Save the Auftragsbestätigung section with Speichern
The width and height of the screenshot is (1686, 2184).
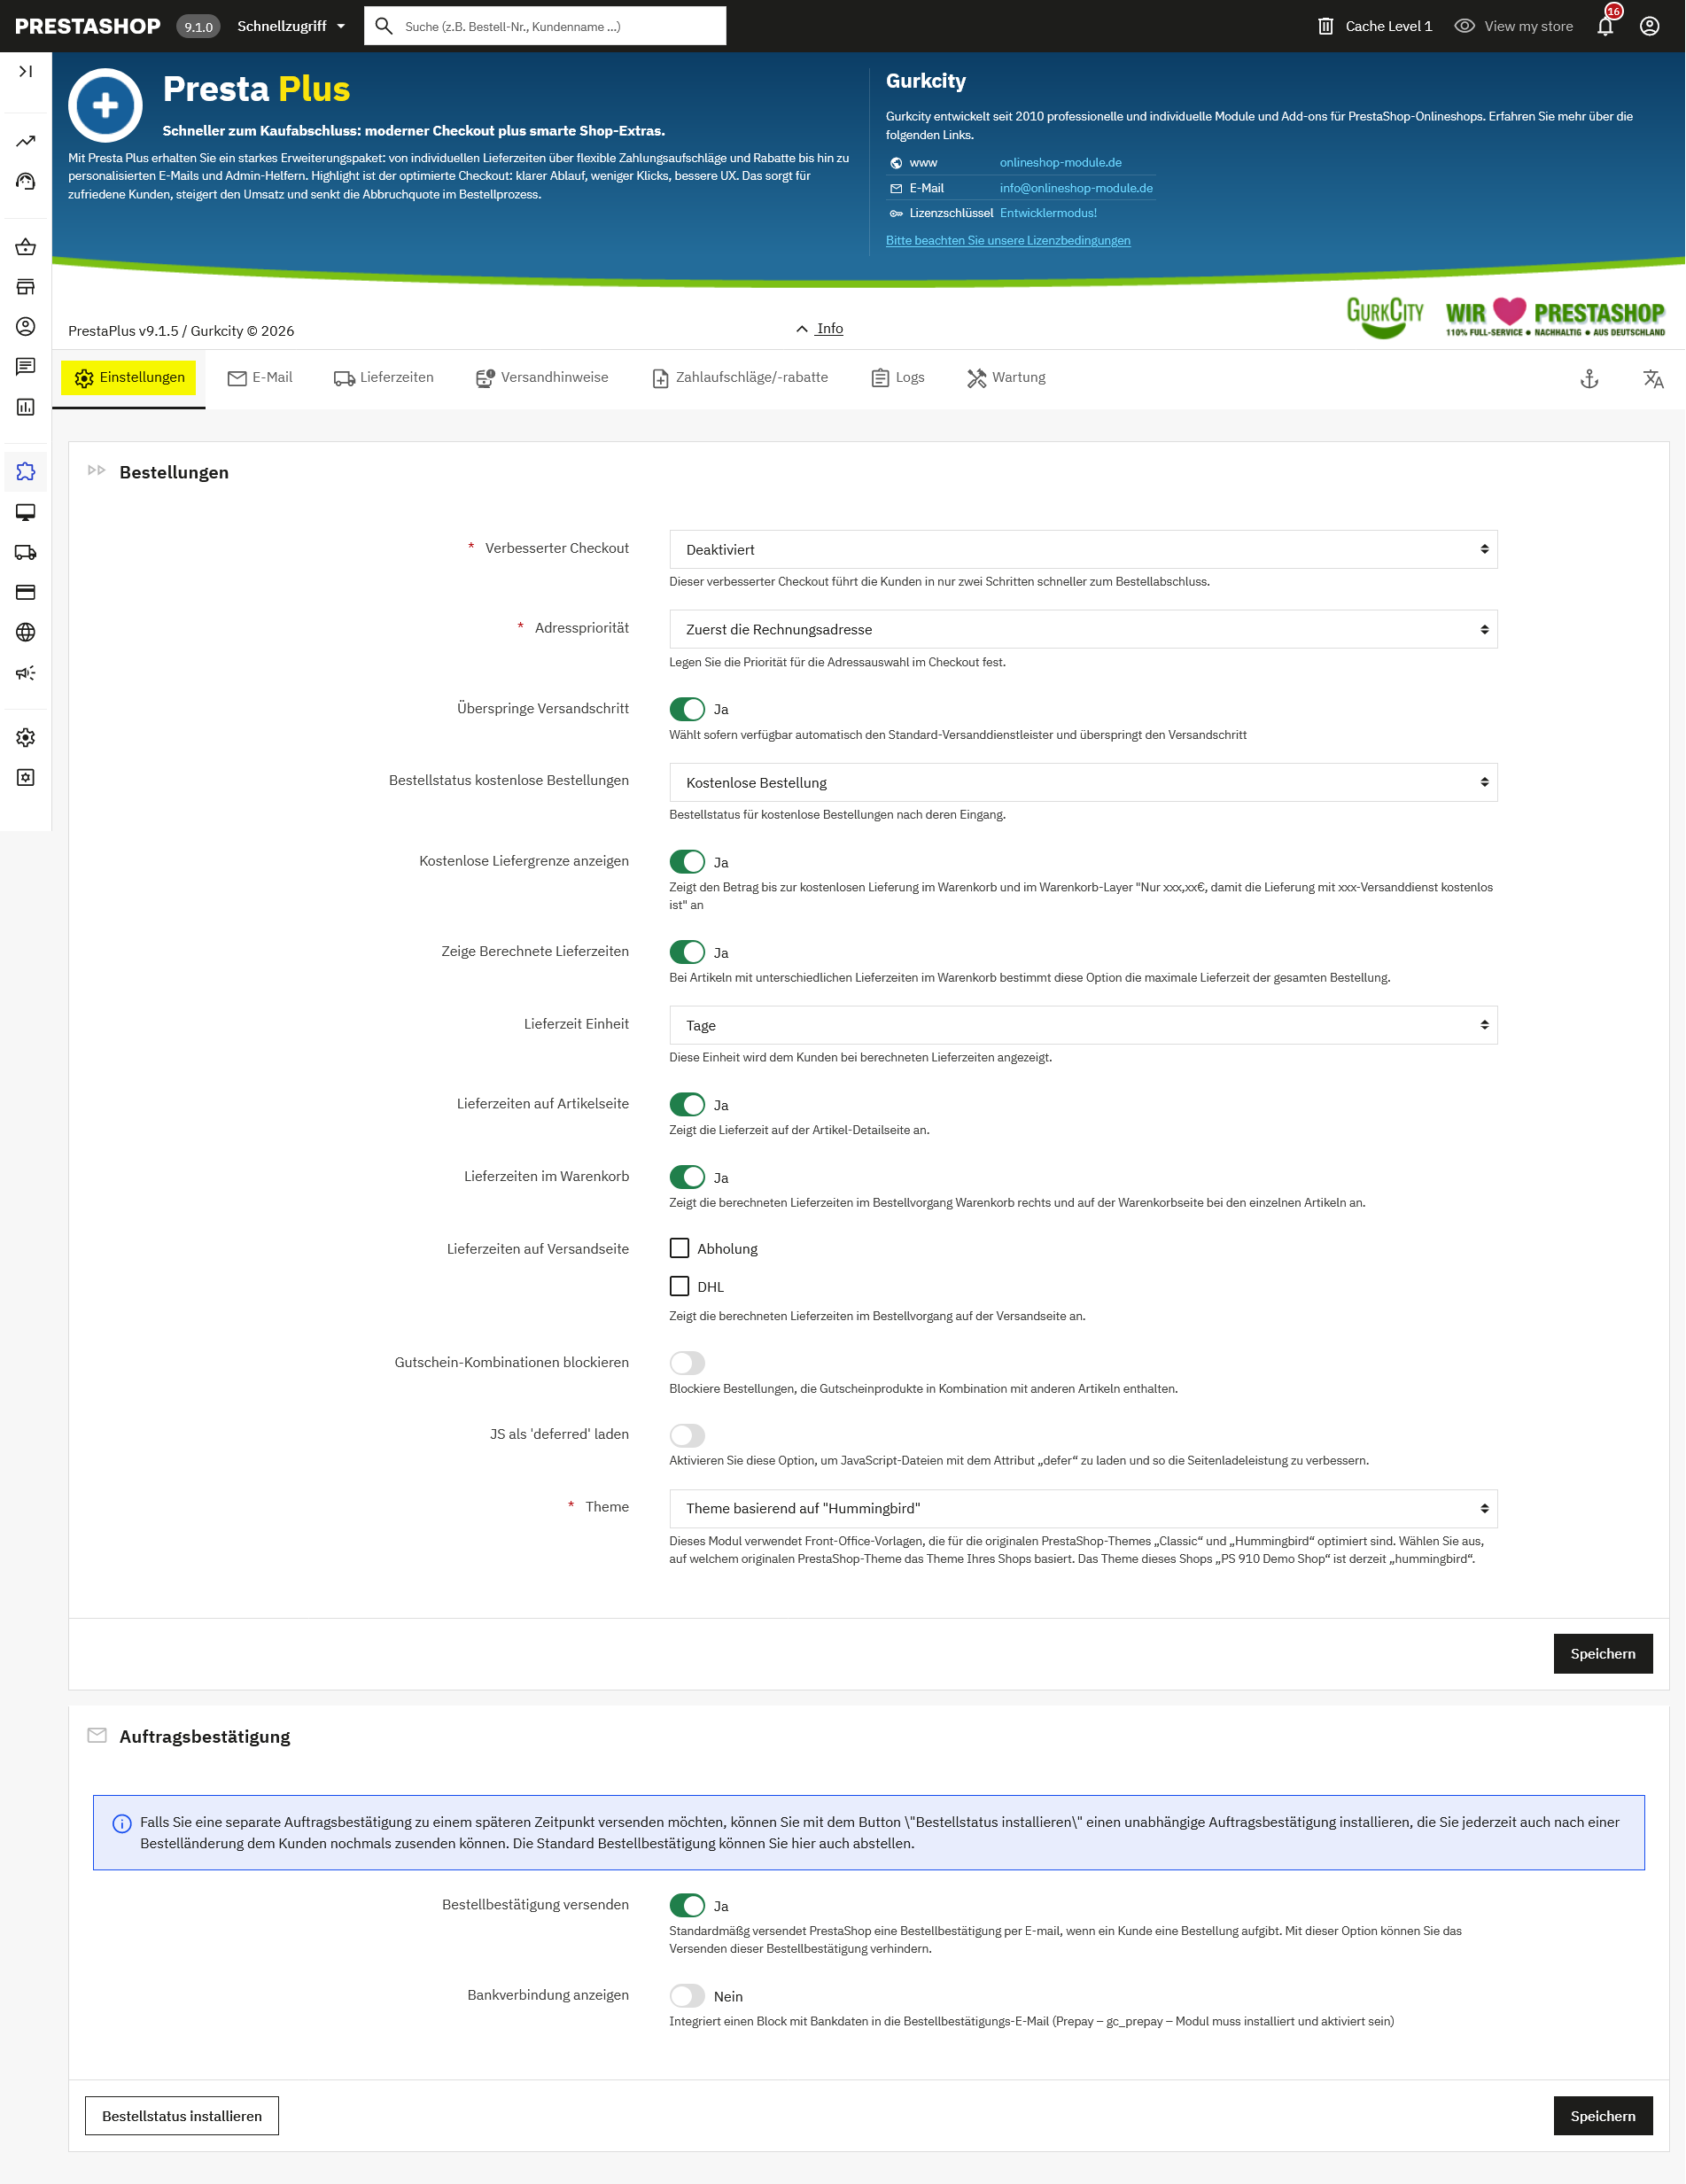[x=1603, y=2116]
